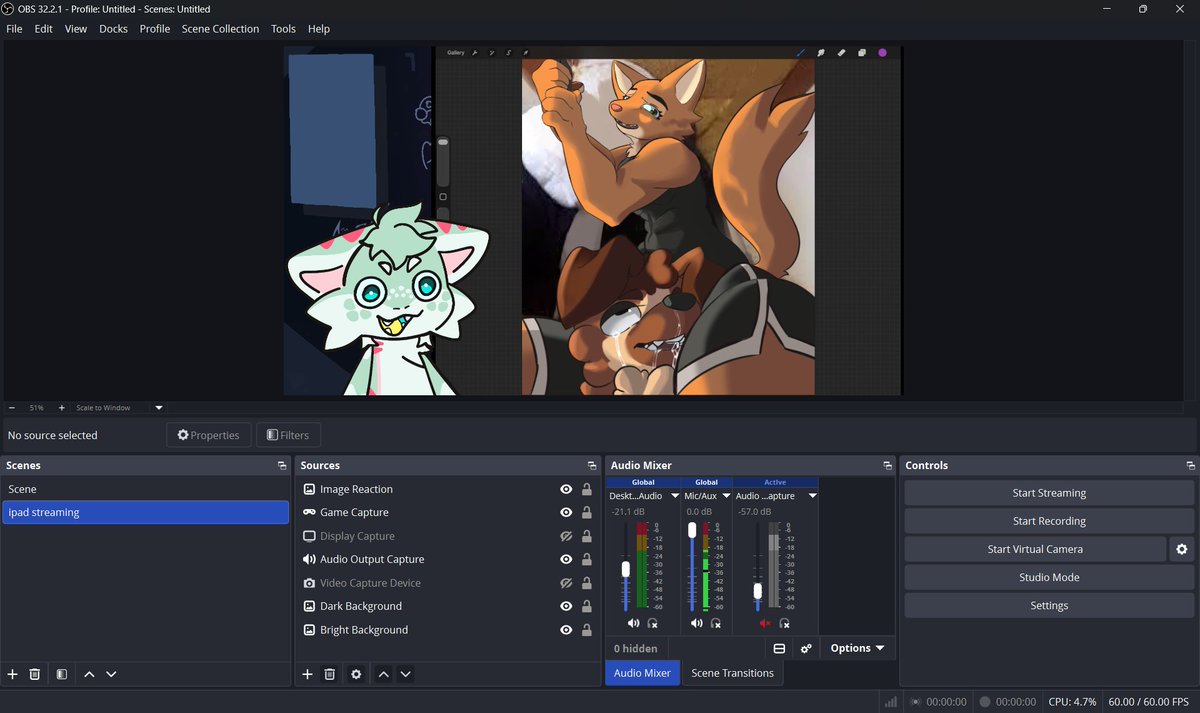Viewport: 1200px width, 713px height.
Task: Toggle the lock on the Dark Background source
Action: pyautogui.click(x=587, y=606)
